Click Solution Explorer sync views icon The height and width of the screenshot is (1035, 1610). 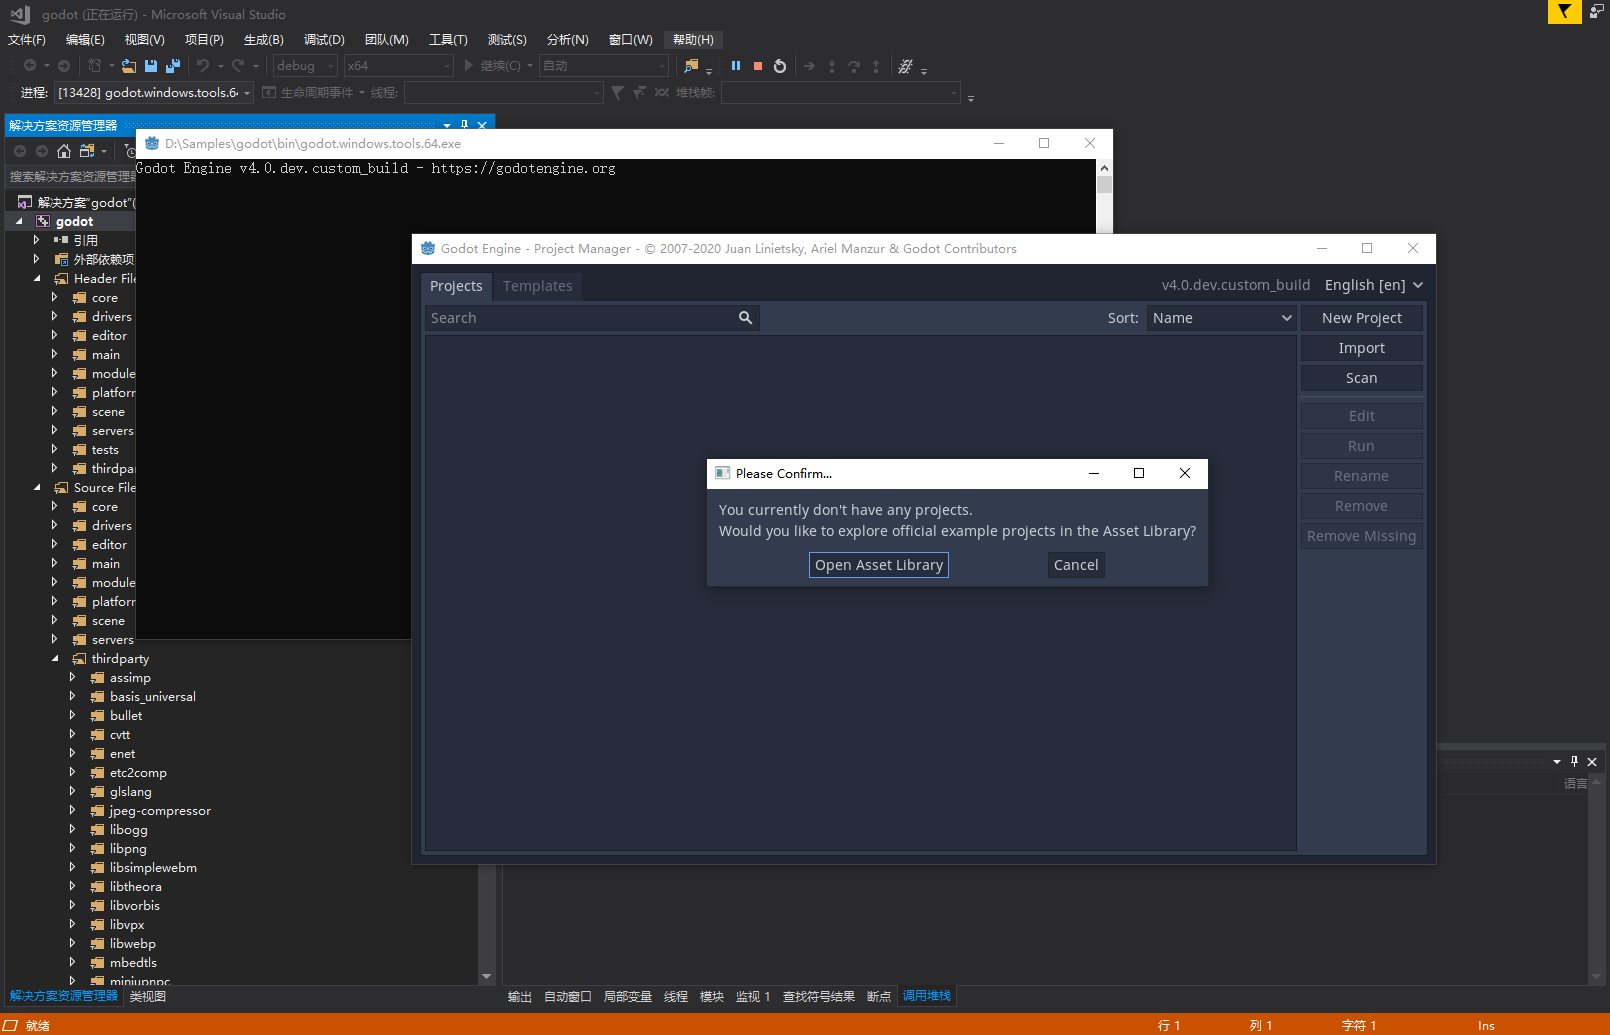tap(87, 151)
